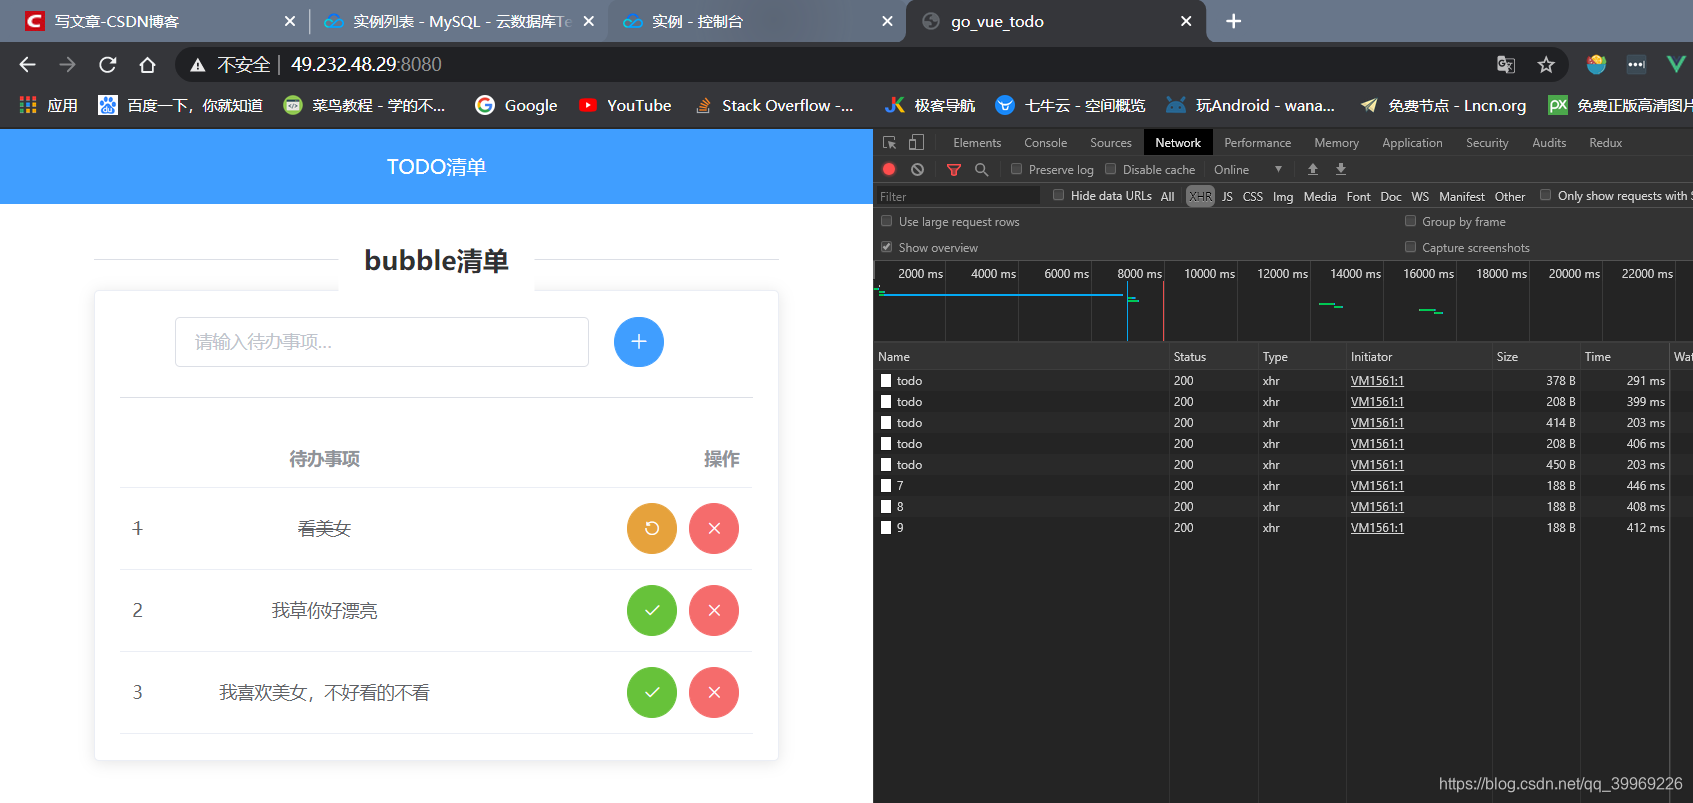The image size is (1693, 803).
Task: Open the YouTube bookmark
Action: click(x=625, y=105)
